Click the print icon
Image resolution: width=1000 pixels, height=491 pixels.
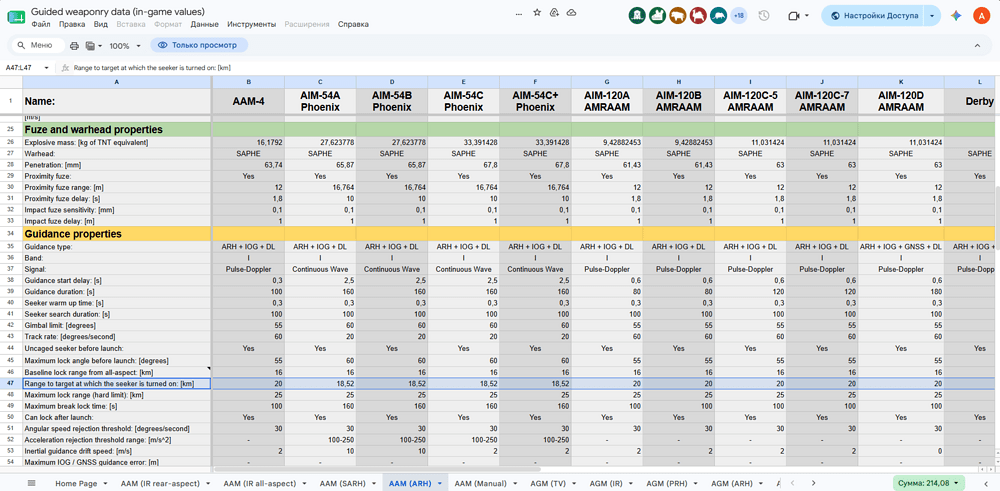(74, 46)
